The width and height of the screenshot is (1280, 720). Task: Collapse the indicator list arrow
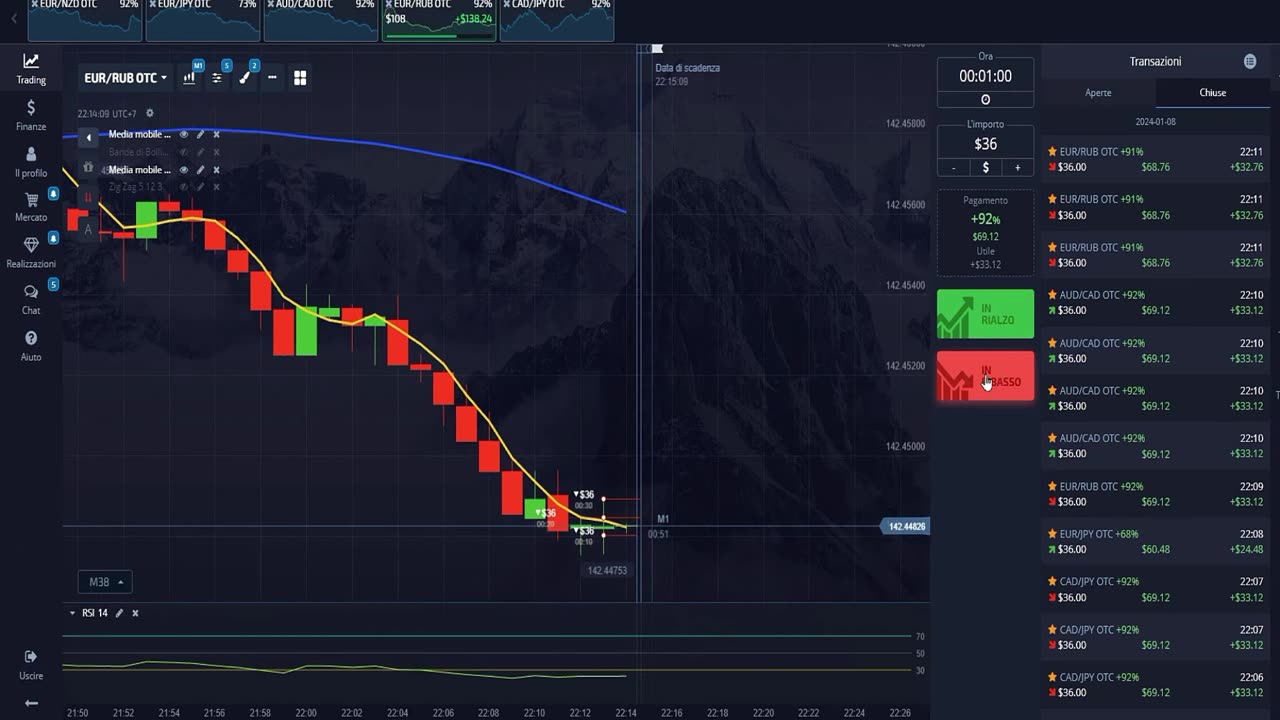tap(89, 138)
